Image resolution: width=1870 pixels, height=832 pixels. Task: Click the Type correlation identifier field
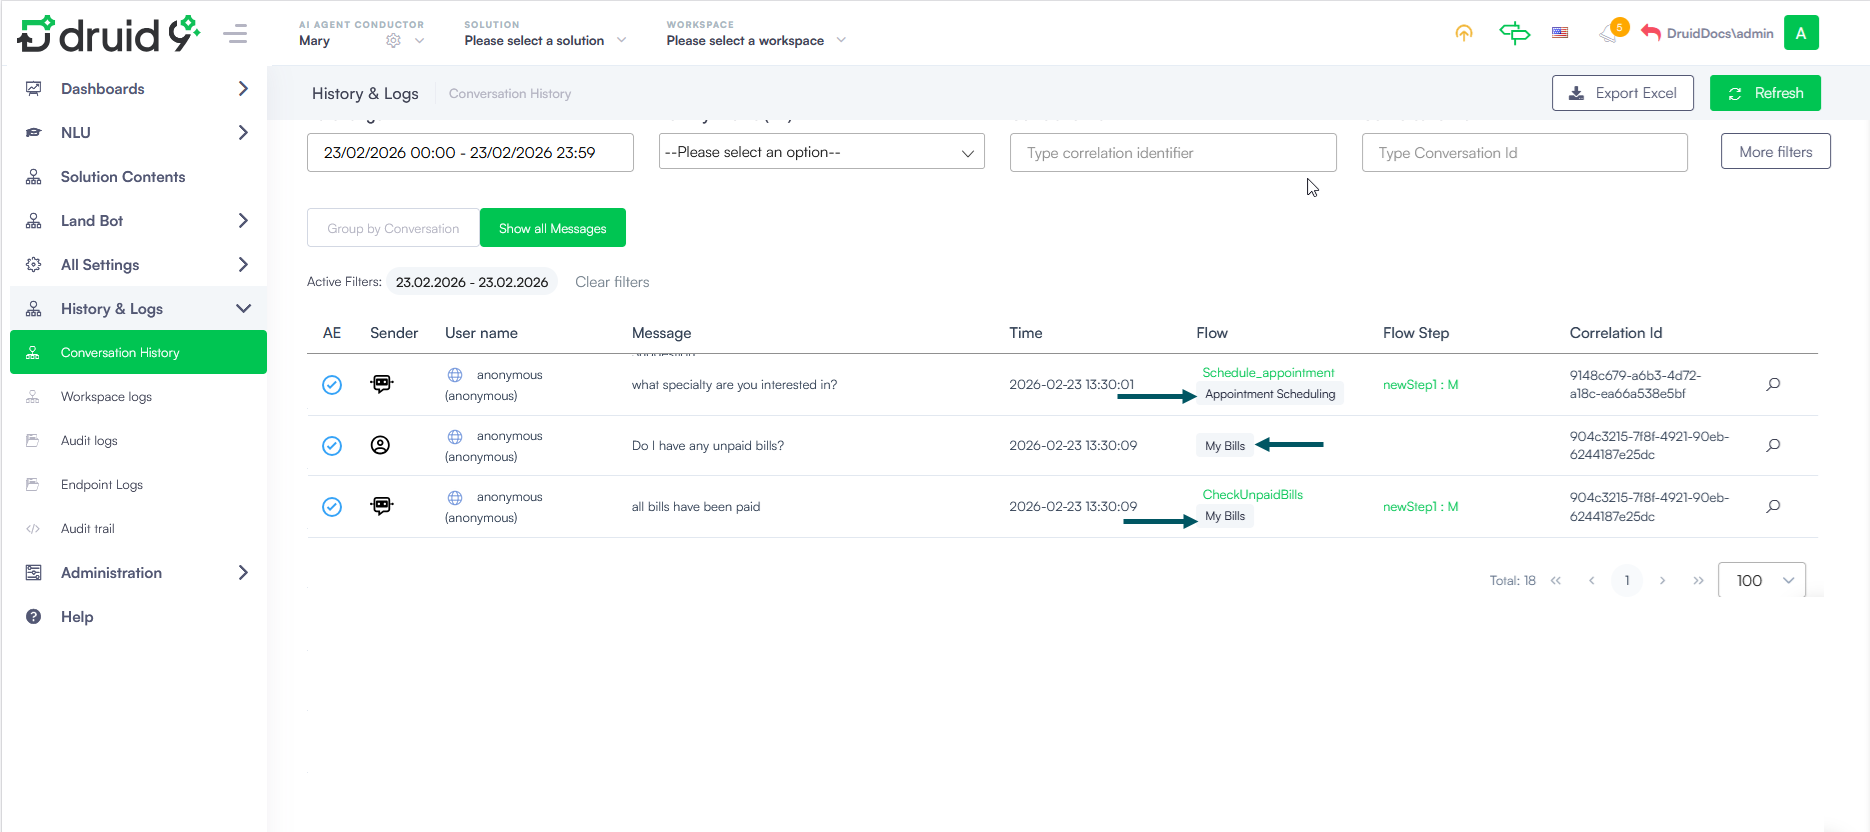click(1172, 153)
